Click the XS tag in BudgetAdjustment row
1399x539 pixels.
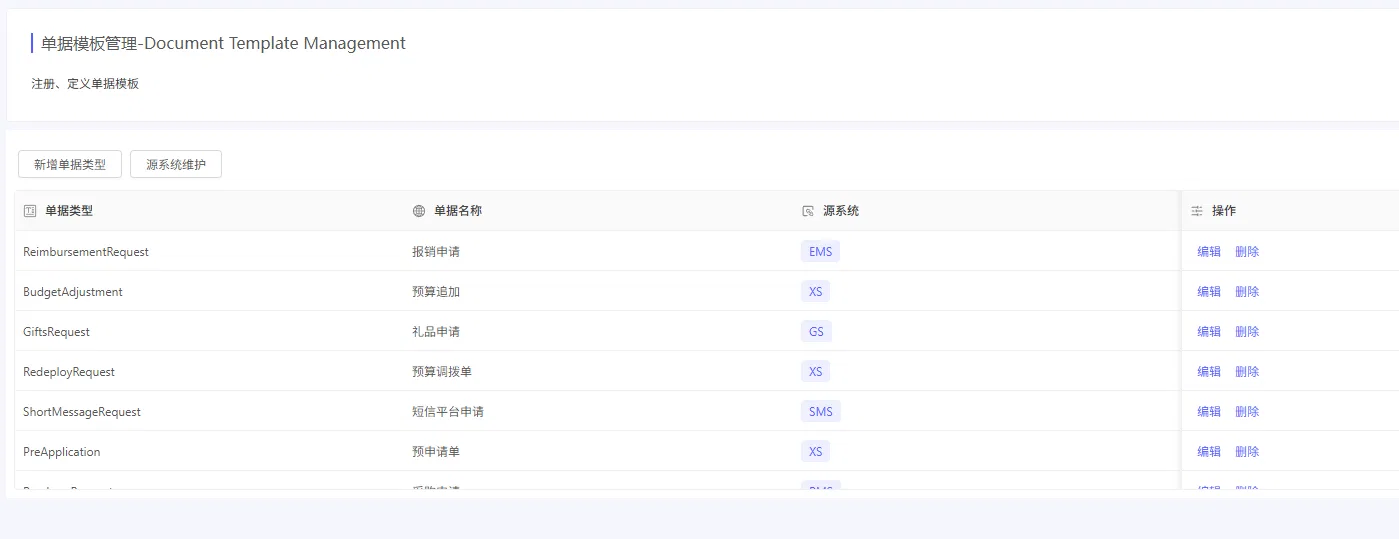(815, 291)
